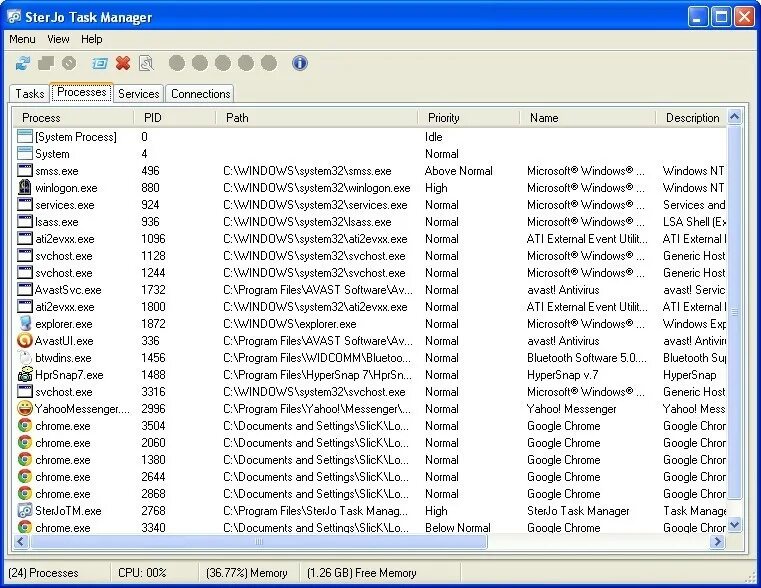Switch to the Services tab

[x=139, y=94]
